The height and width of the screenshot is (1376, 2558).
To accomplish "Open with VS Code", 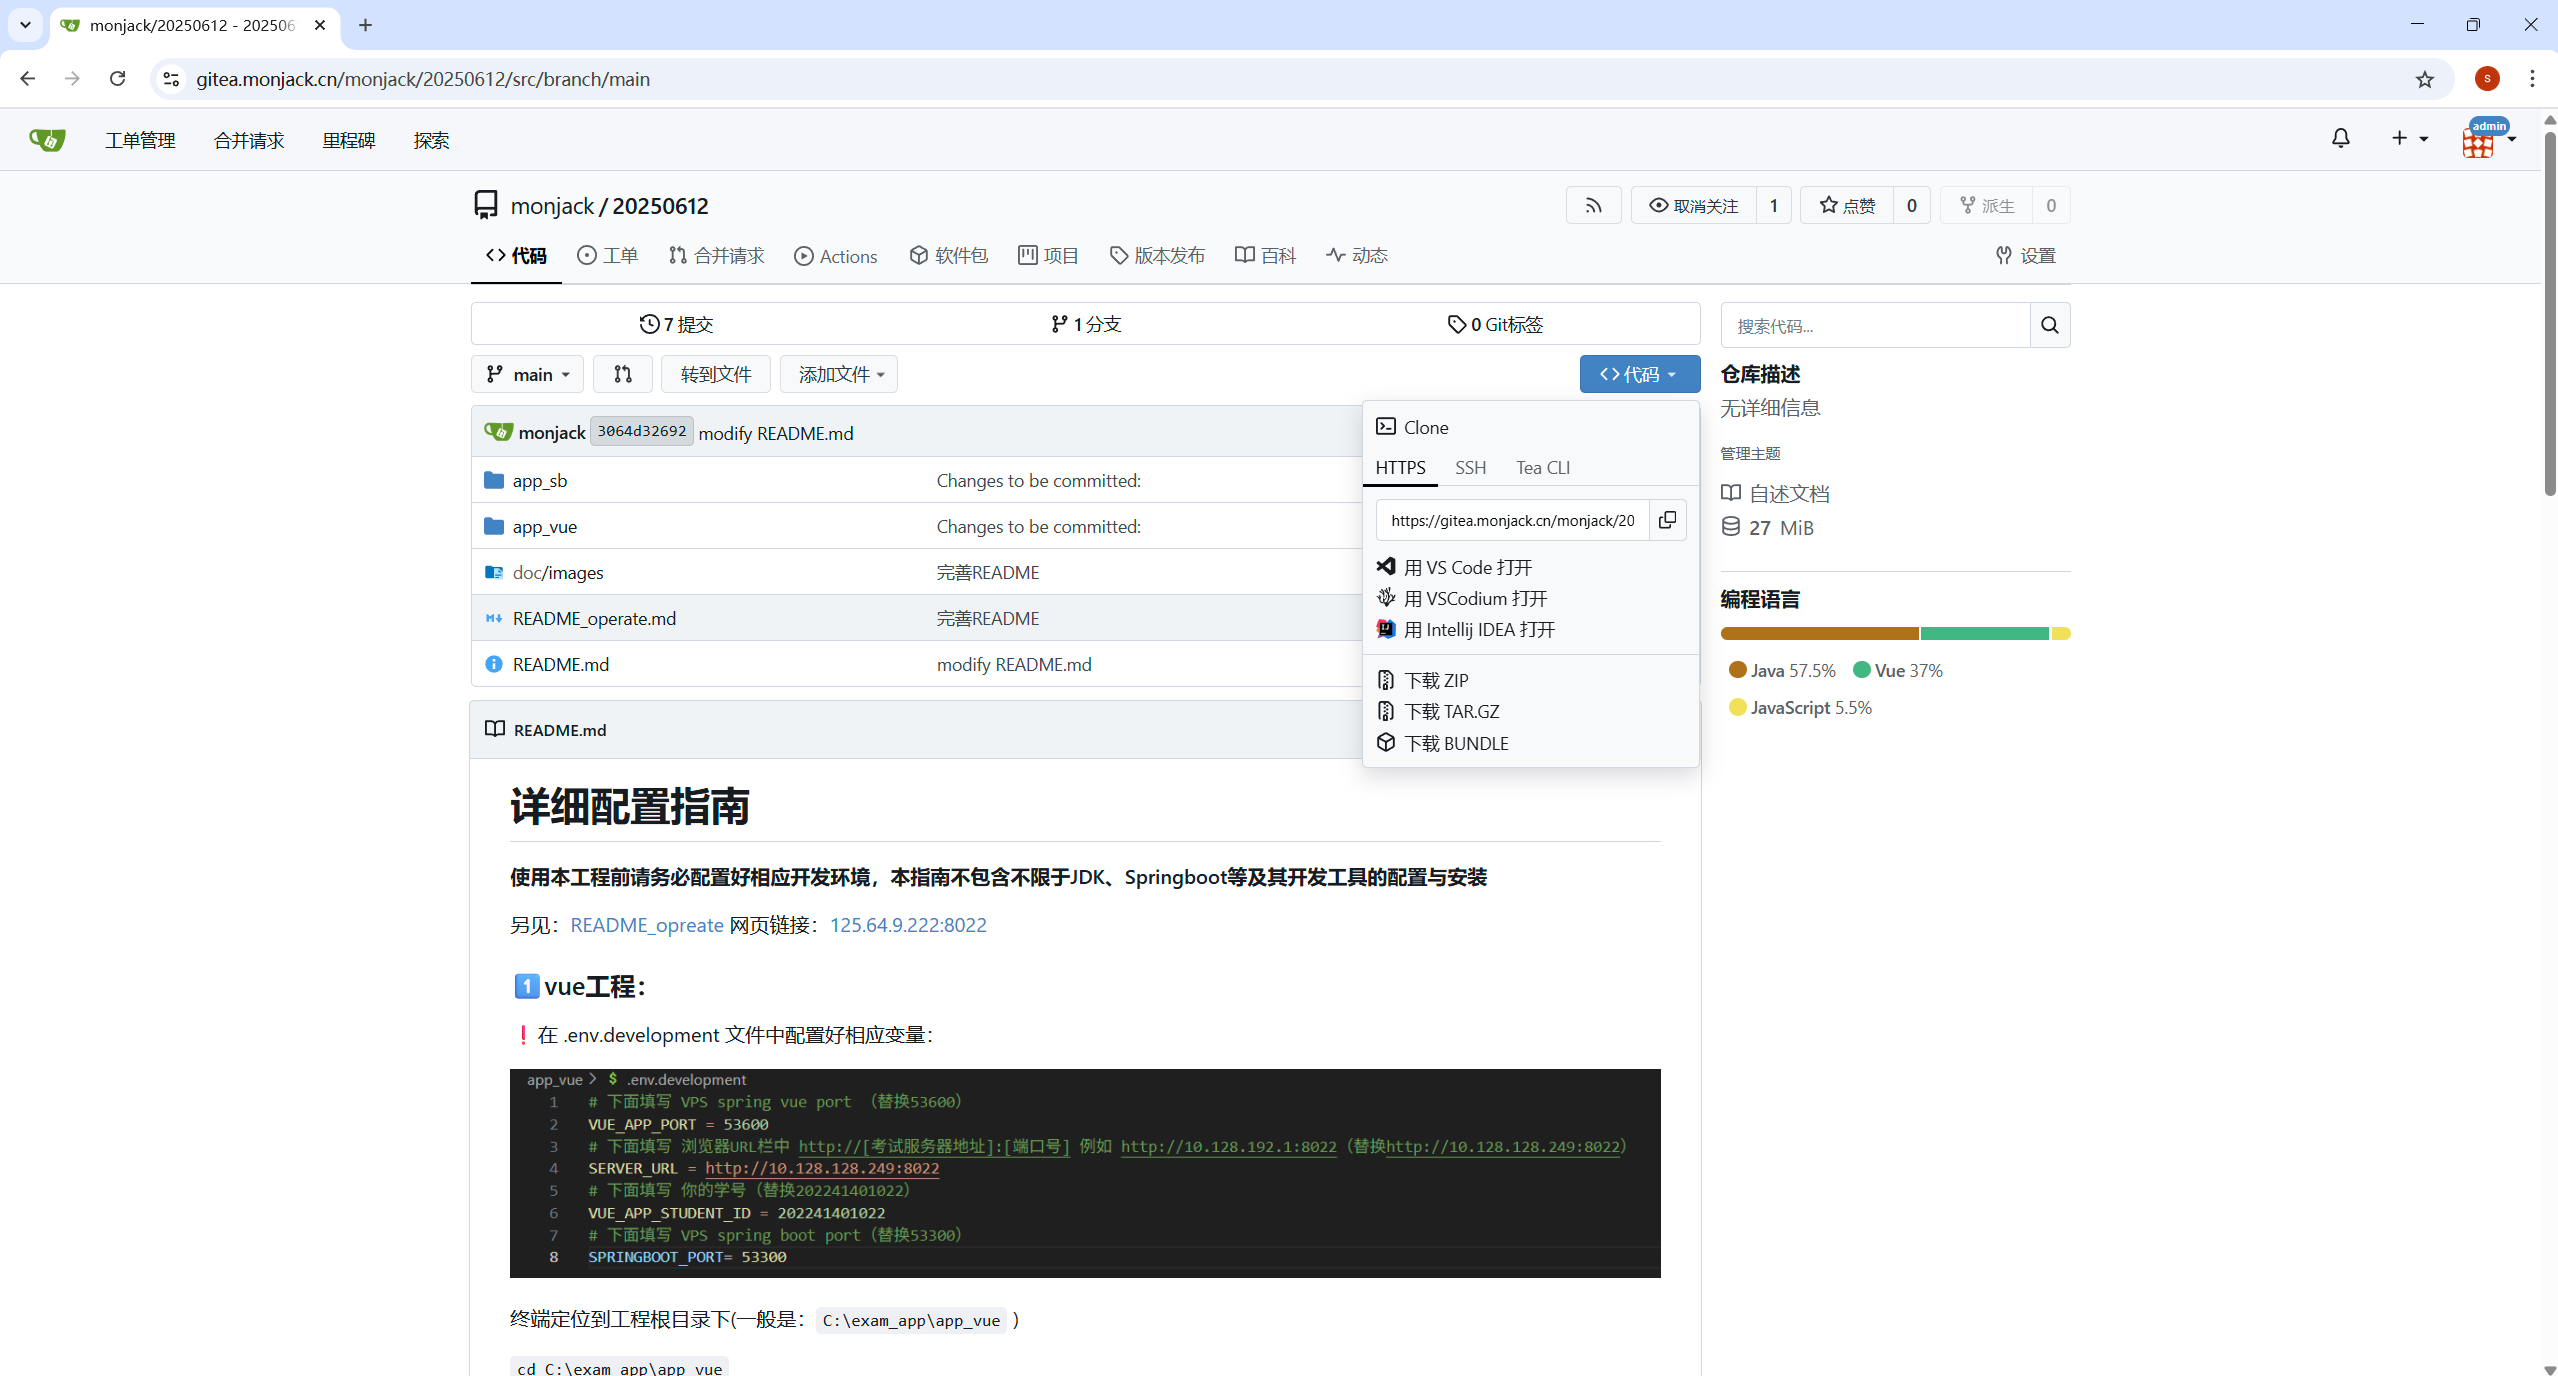I will pos(1467,567).
